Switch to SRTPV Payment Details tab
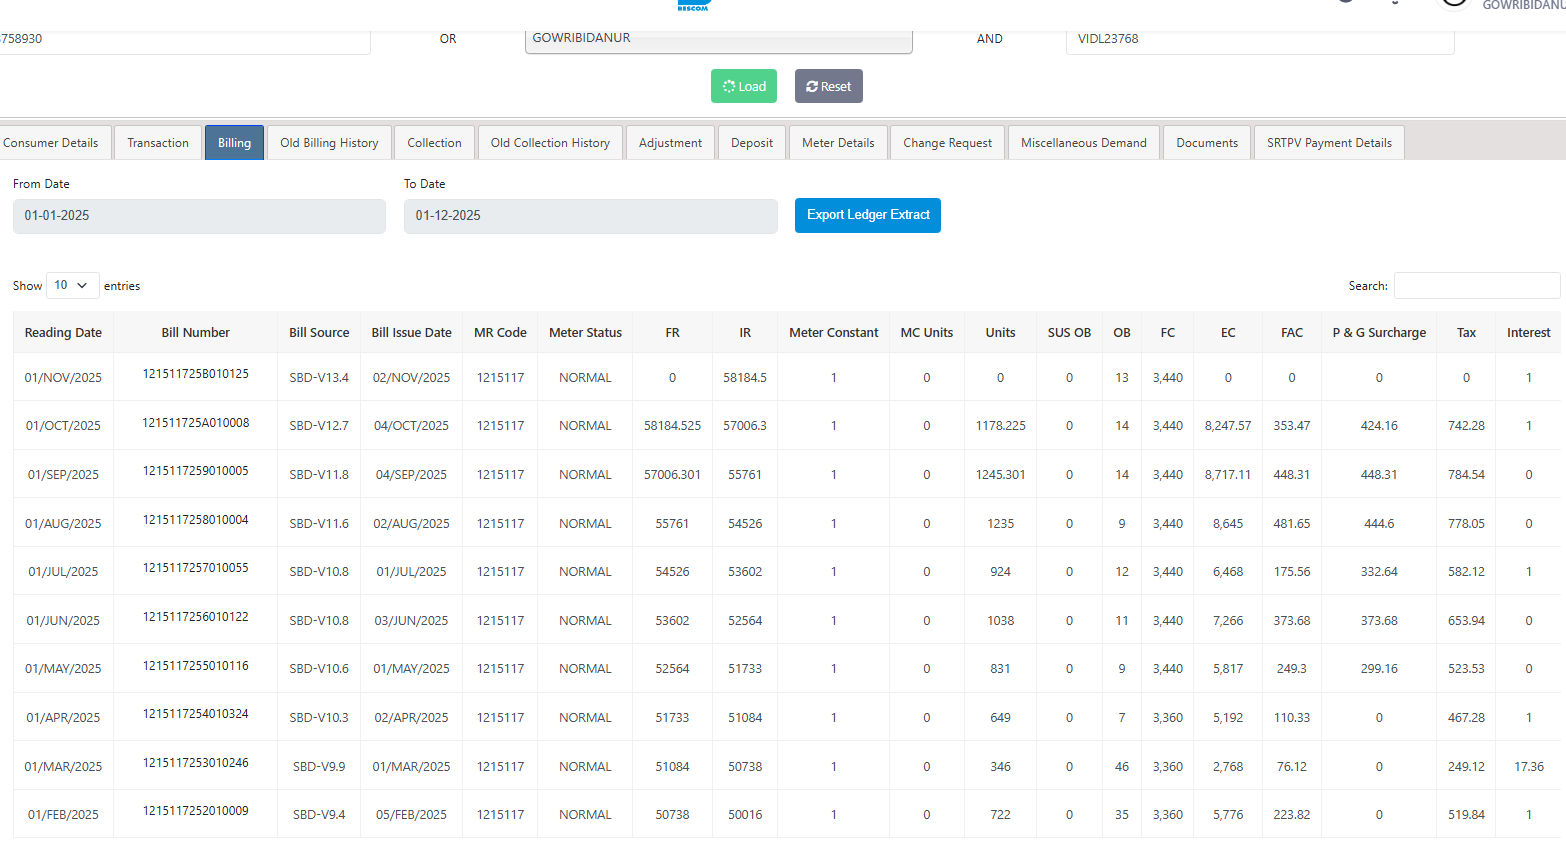 (1328, 143)
